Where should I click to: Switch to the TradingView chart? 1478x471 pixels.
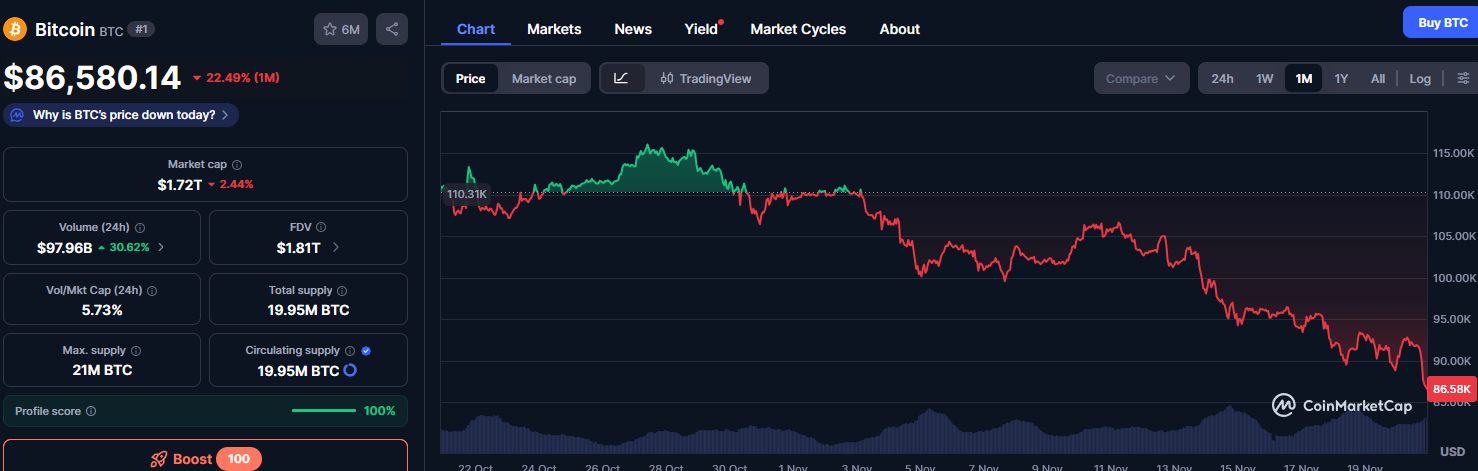(705, 78)
